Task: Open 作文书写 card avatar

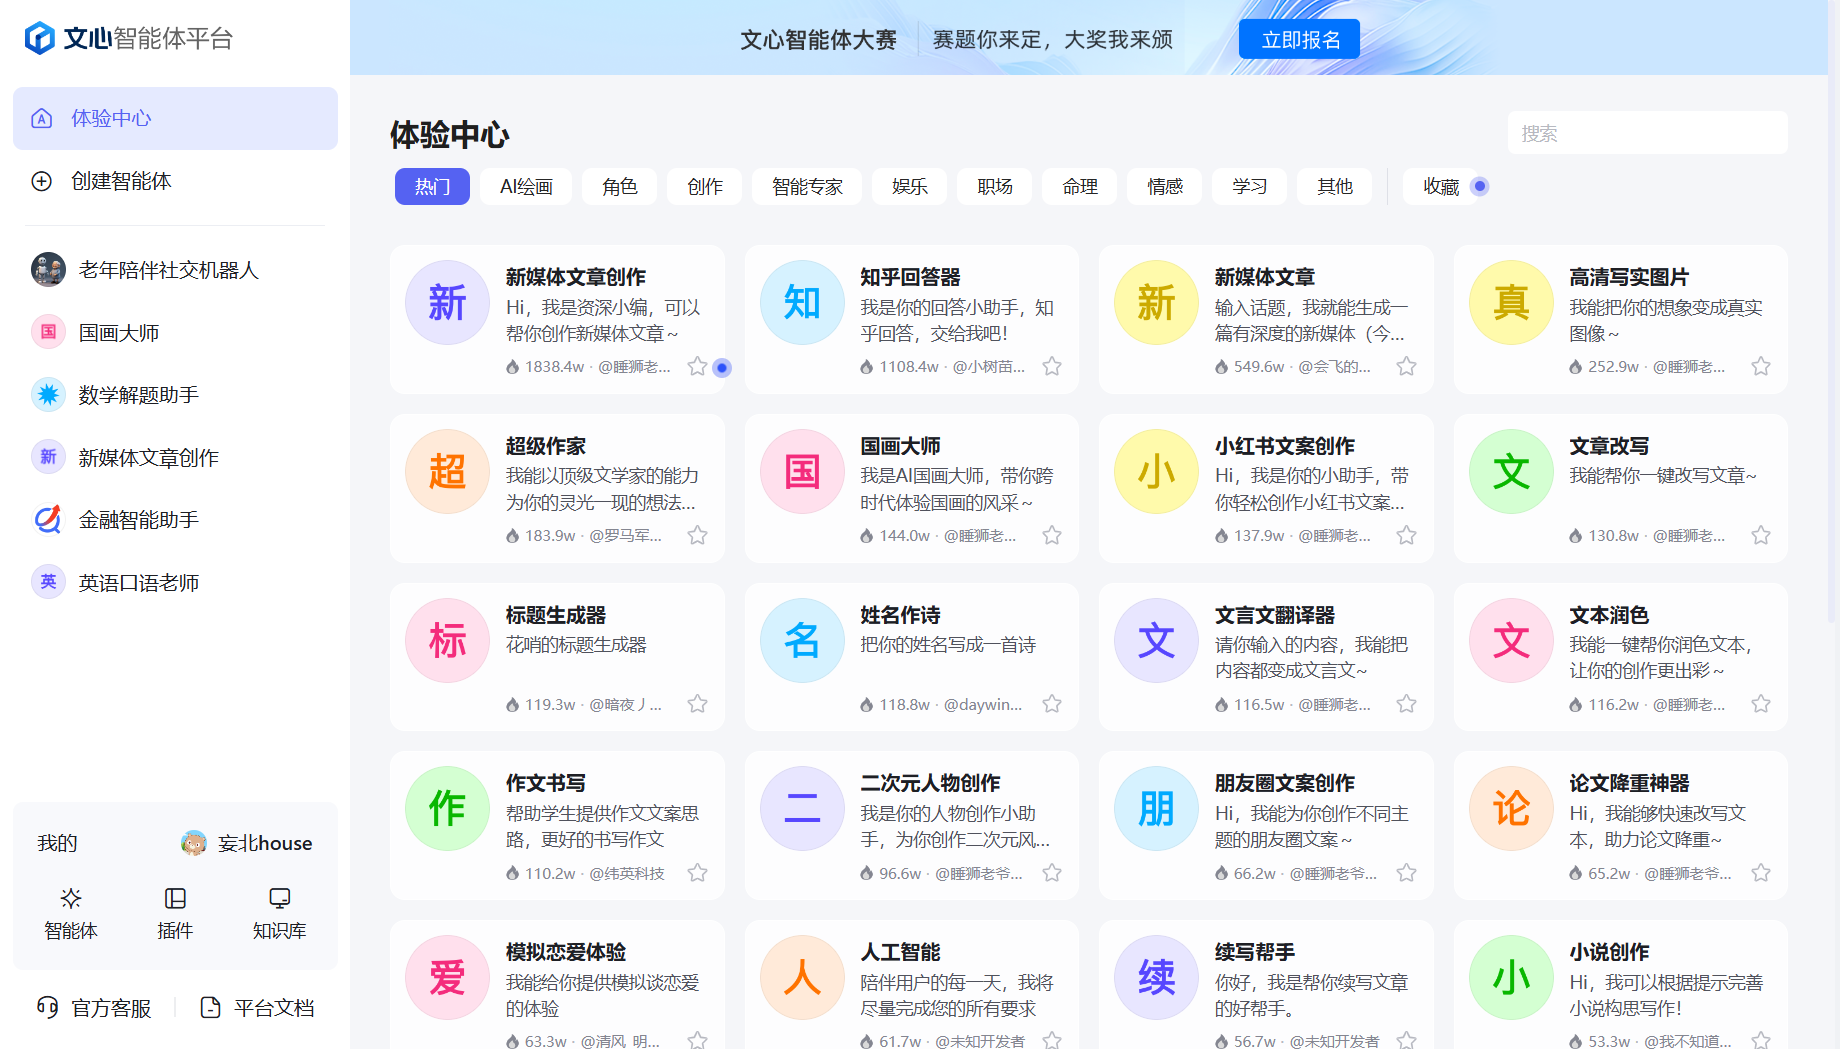Action: point(447,808)
